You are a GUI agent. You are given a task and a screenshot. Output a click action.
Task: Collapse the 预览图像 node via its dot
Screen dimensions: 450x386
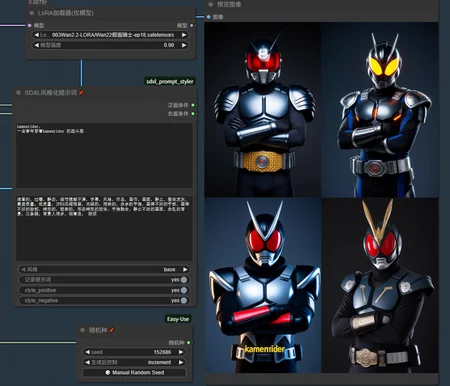(211, 4)
